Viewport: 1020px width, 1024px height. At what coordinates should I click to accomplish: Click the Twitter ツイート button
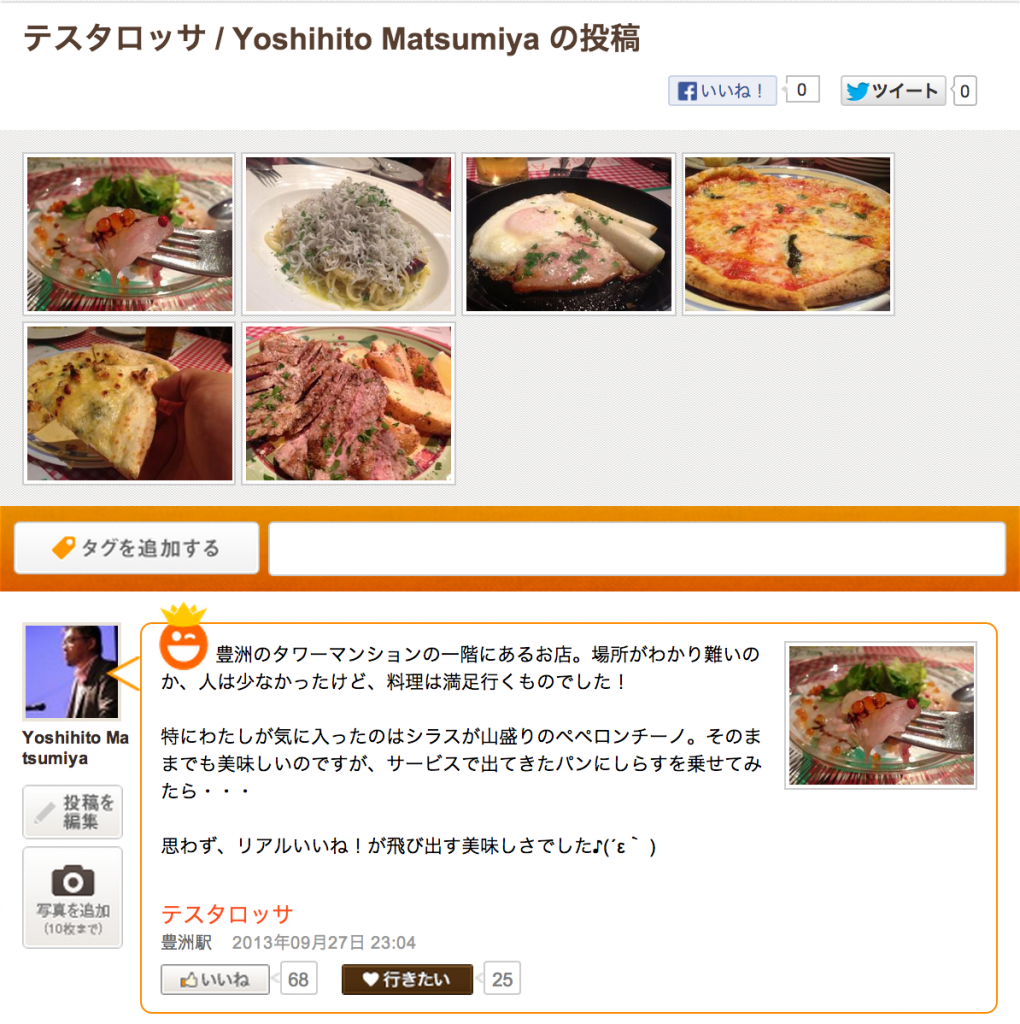(x=893, y=91)
